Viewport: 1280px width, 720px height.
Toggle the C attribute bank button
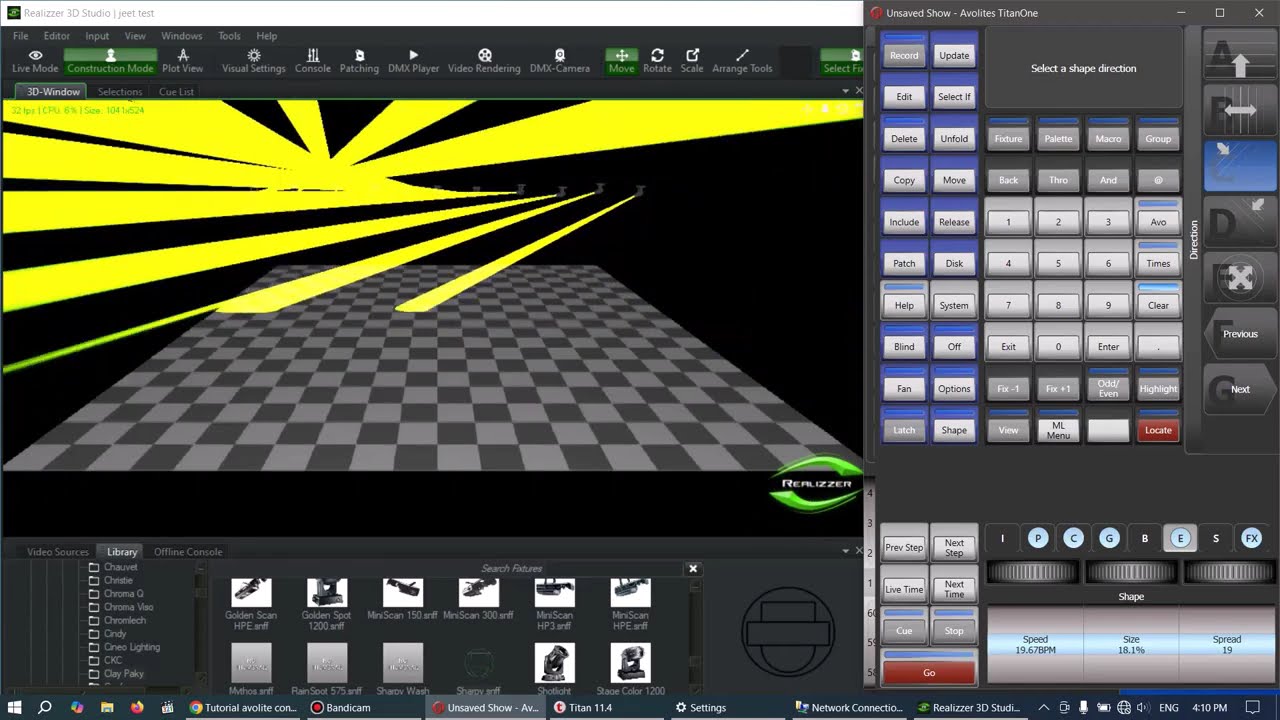click(1073, 538)
